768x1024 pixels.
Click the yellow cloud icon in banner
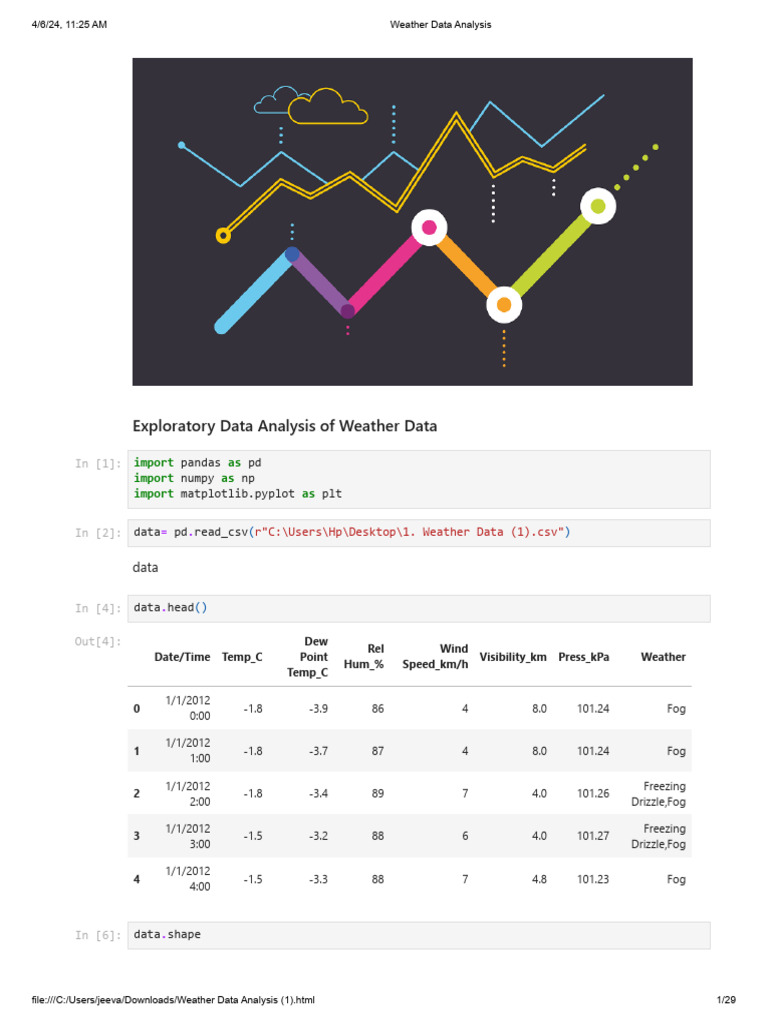[328, 106]
